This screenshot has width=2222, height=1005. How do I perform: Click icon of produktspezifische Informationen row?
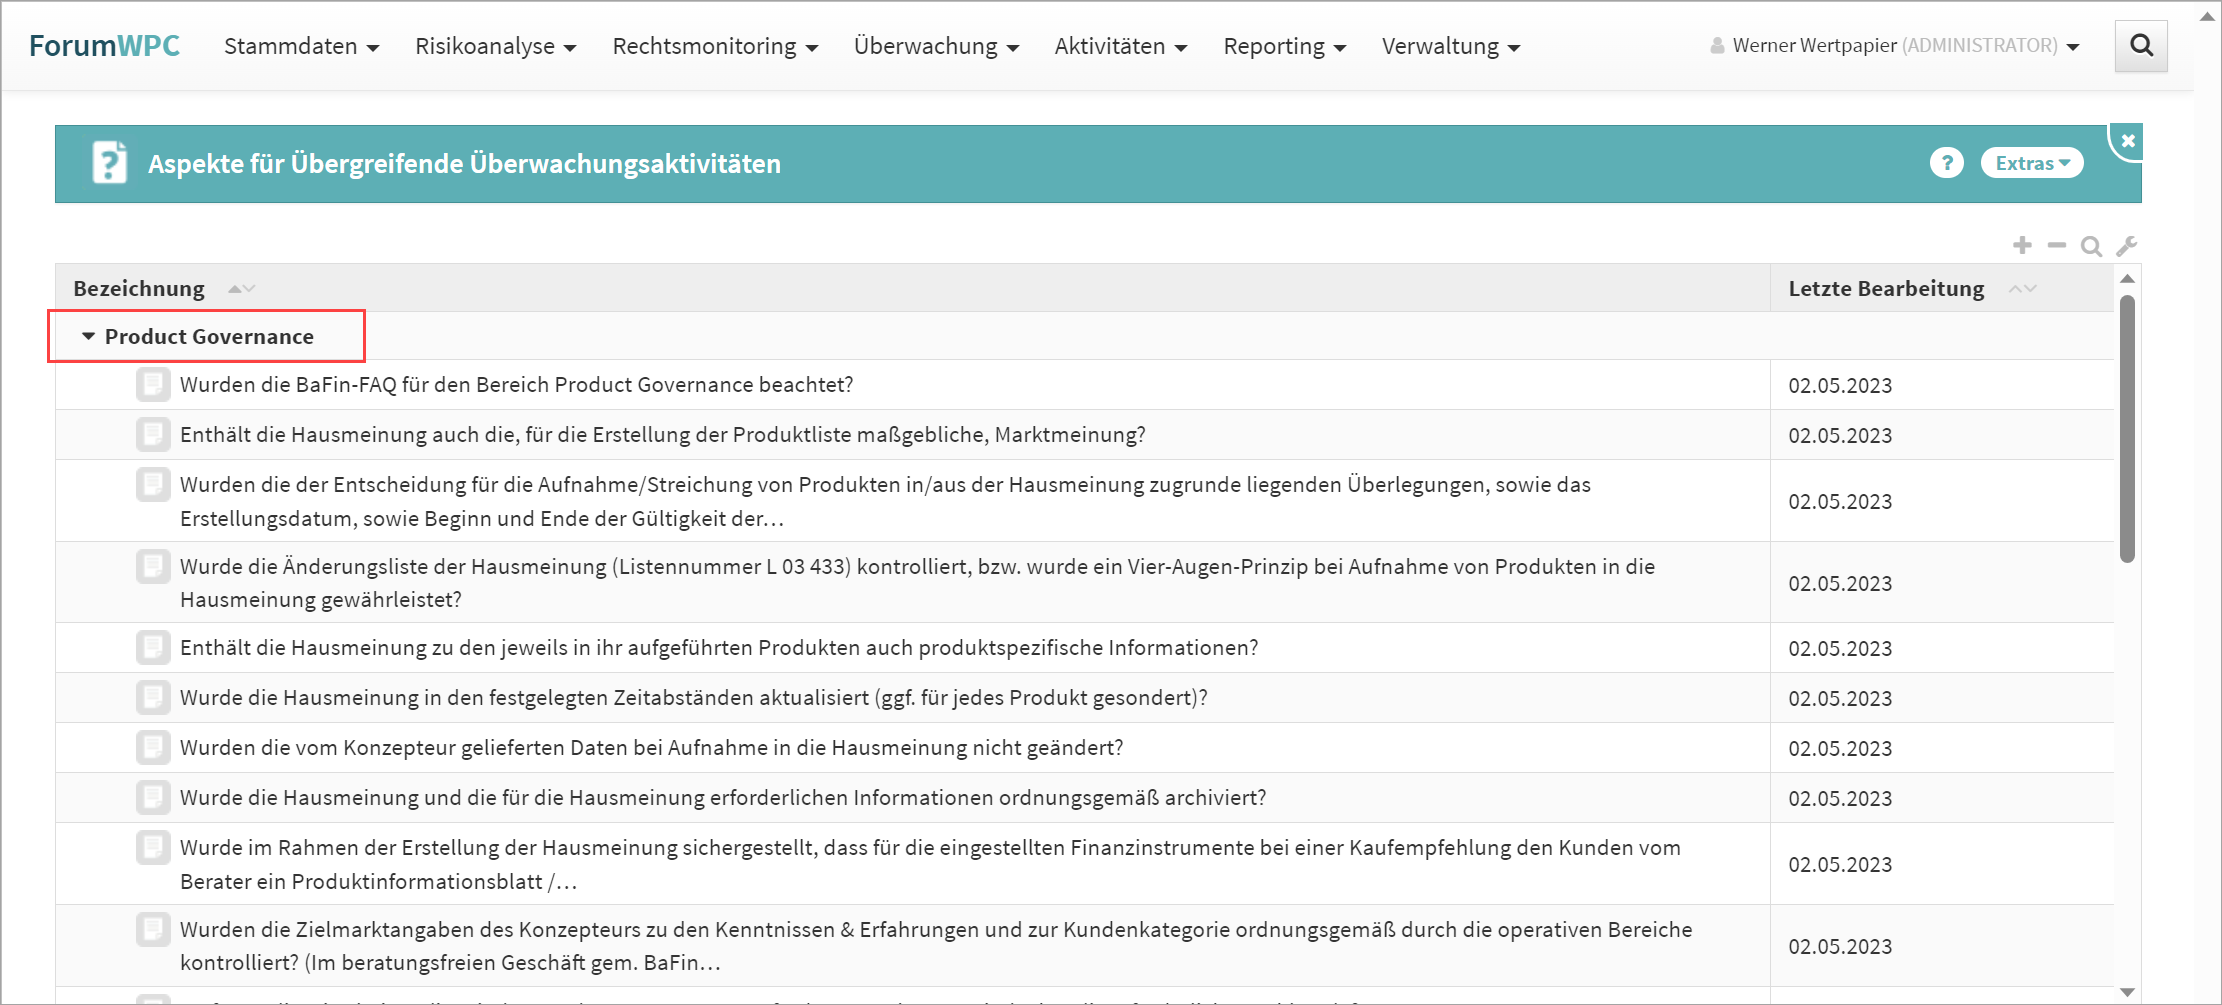[x=153, y=647]
